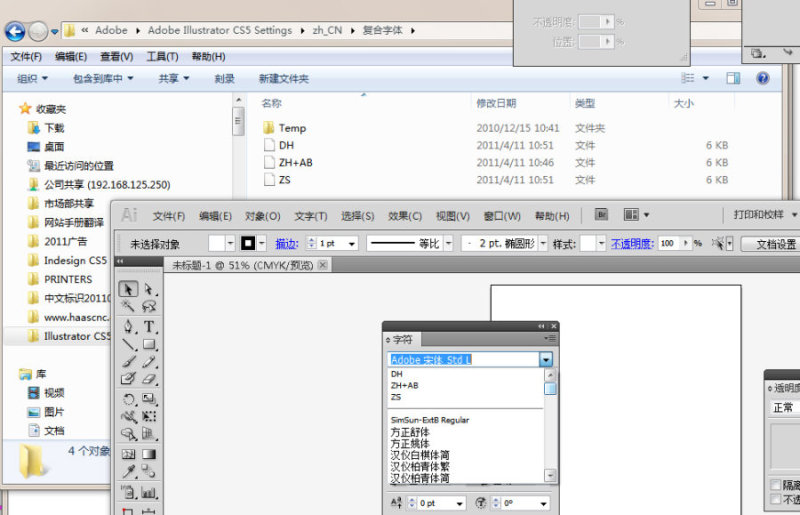This screenshot has height=515, width=800.
Task: Toggle the Explorer preview pane icon
Action: (733, 78)
